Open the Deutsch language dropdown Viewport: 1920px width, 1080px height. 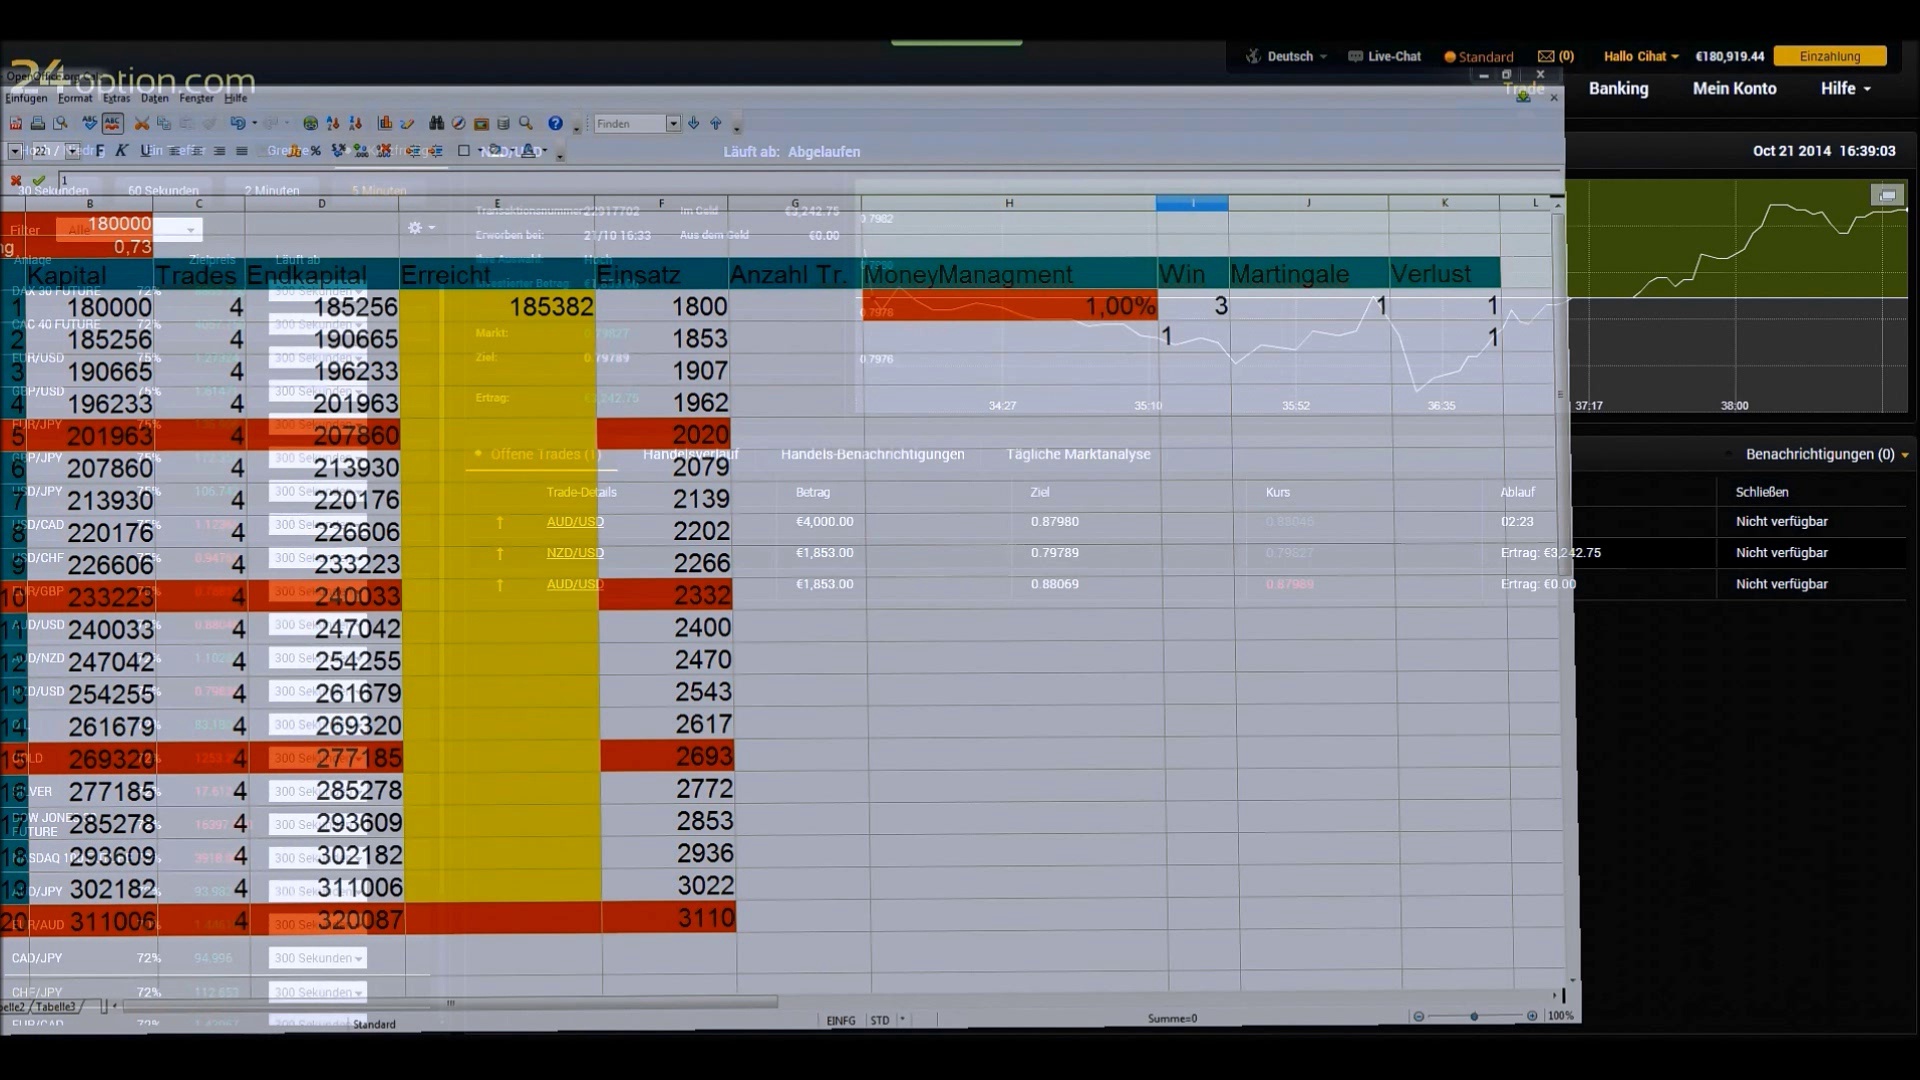click(1290, 57)
